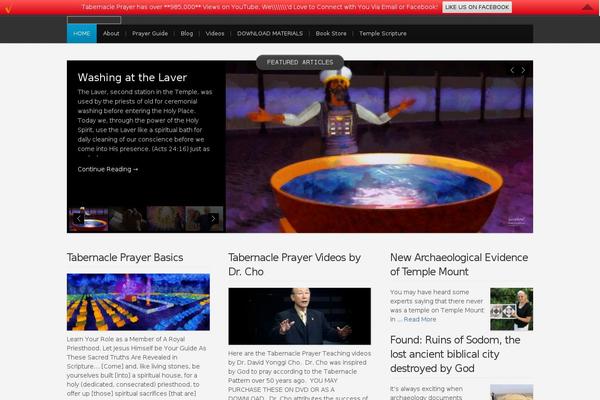Select the laver thumbnail in slider strip
This screenshot has height=400, width=600.
tap(89, 219)
